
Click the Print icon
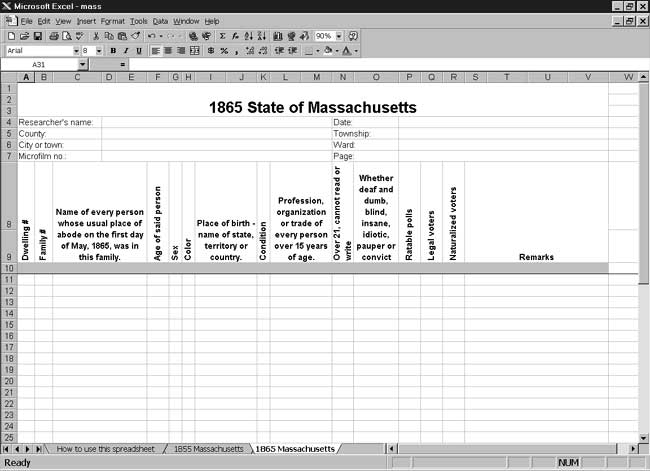pyautogui.click(x=52, y=36)
